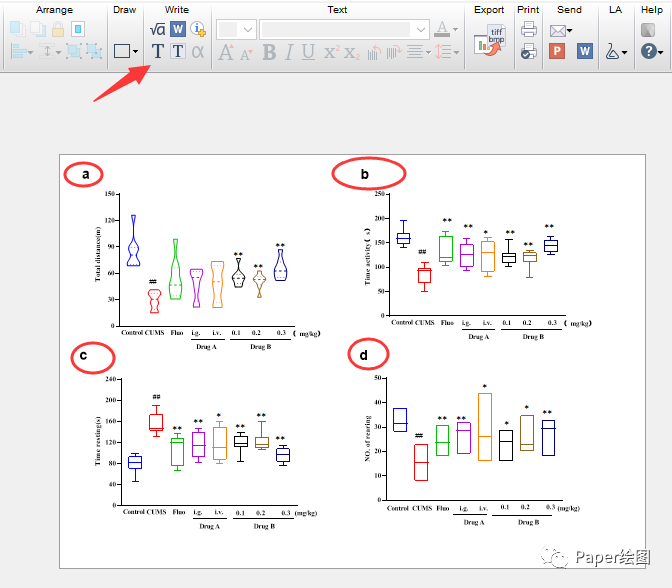Open the align objects dropdown
This screenshot has width=672, height=588.
click(x=21, y=52)
